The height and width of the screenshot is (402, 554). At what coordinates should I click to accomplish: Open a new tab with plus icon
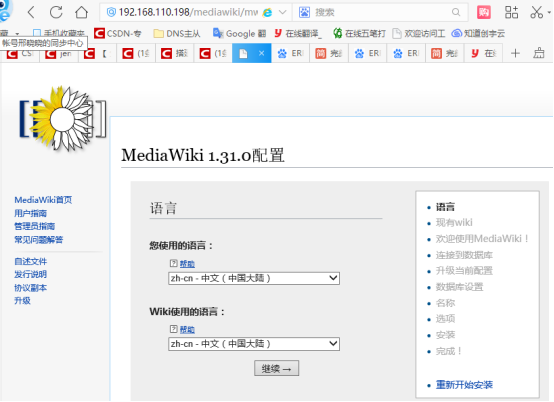pyautogui.click(x=515, y=53)
